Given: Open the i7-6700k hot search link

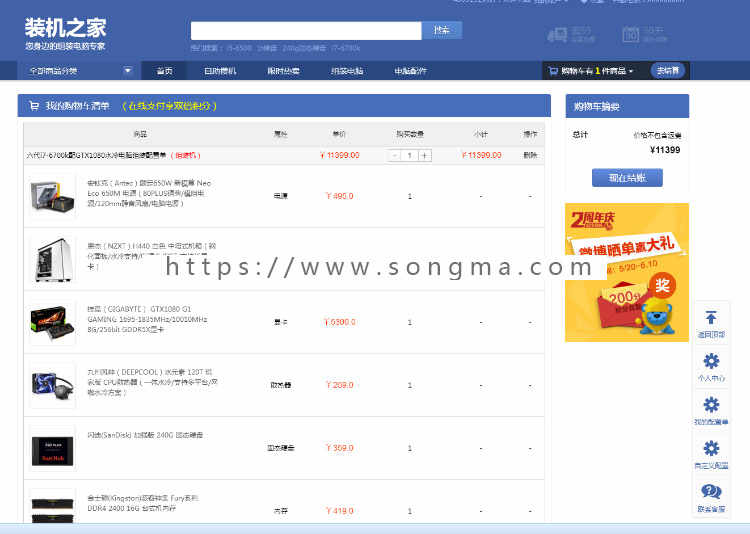Looking at the screenshot, I should point(346,48).
